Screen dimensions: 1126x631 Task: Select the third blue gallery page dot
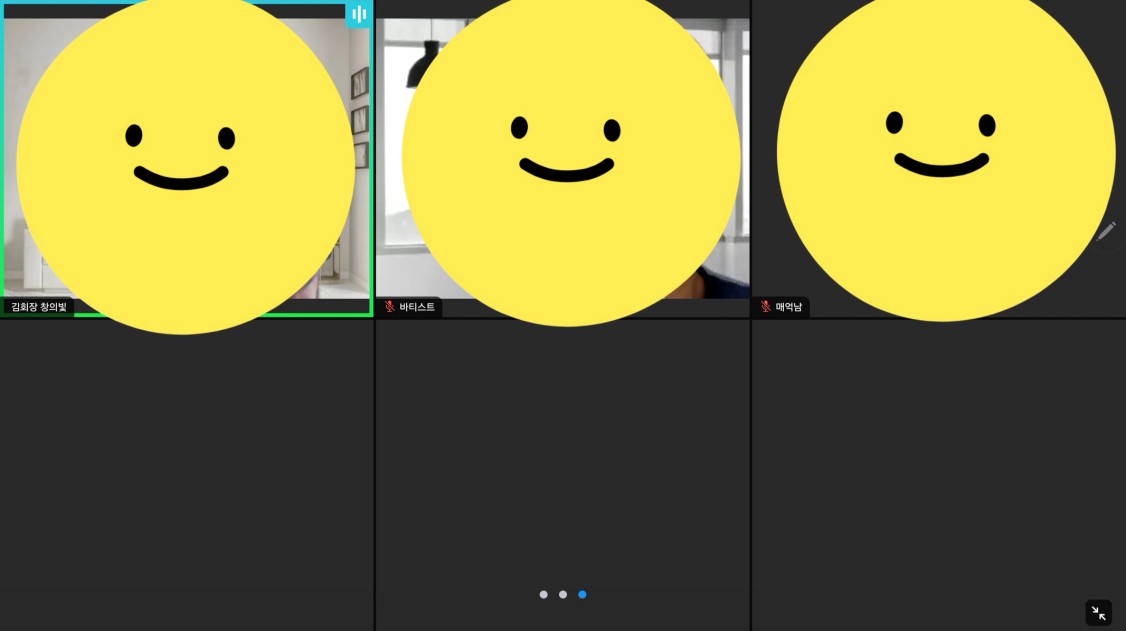tap(582, 594)
